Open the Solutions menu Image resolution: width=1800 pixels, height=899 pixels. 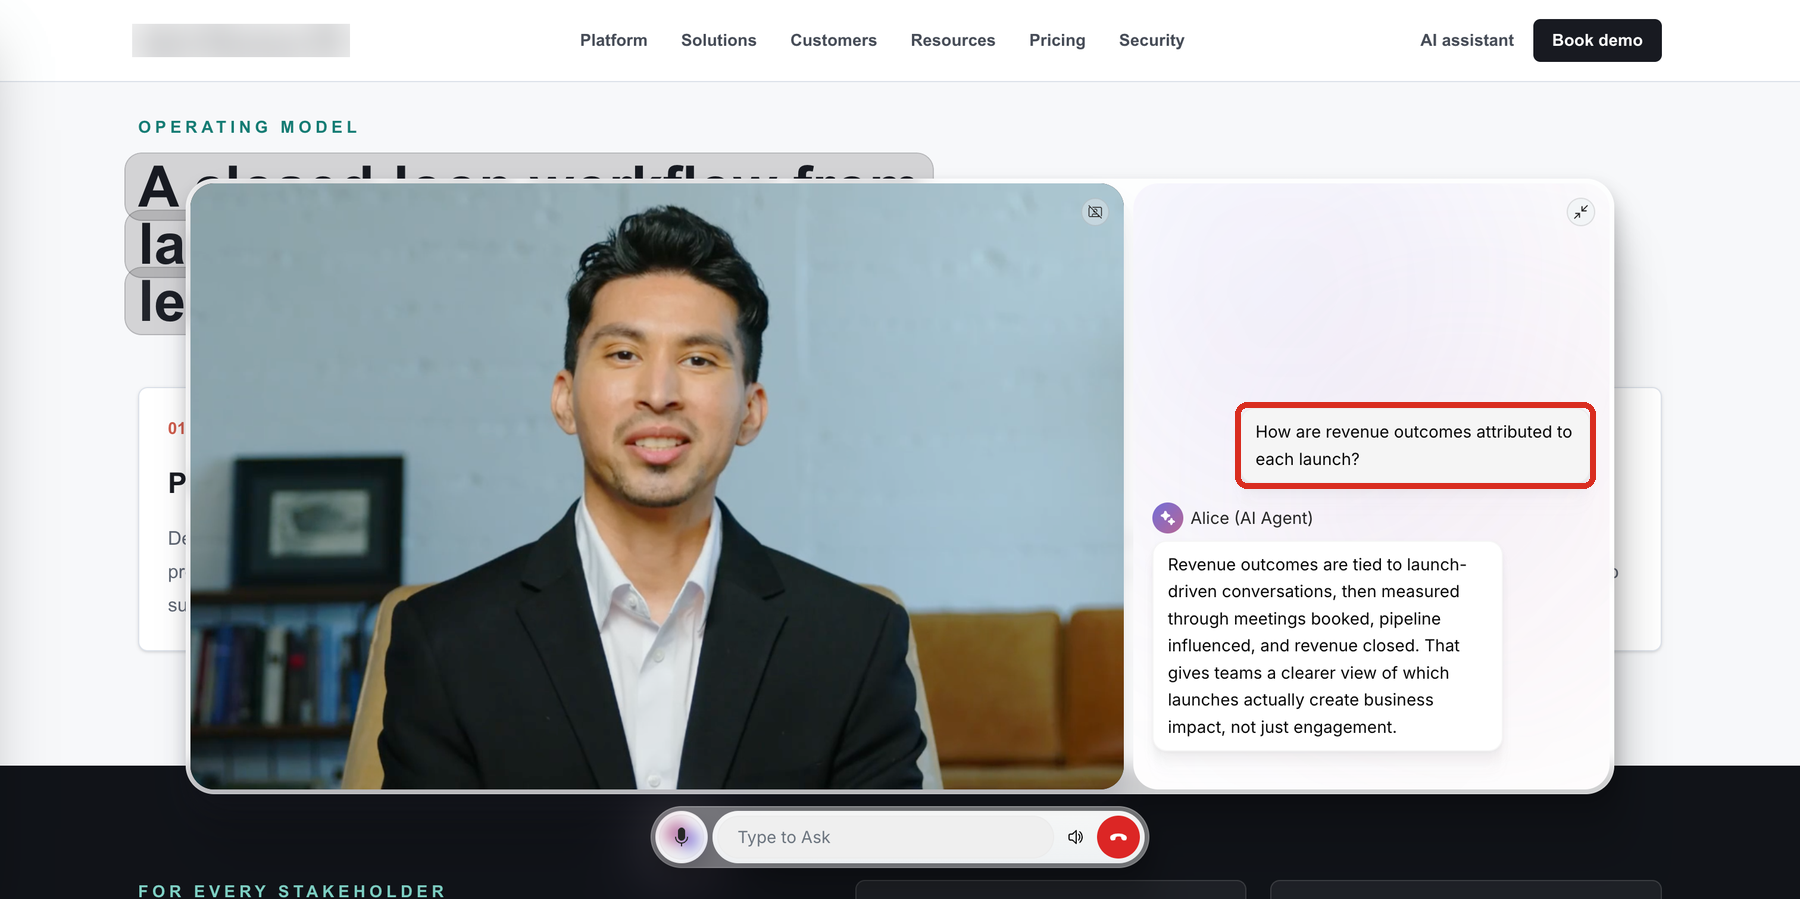point(719,40)
